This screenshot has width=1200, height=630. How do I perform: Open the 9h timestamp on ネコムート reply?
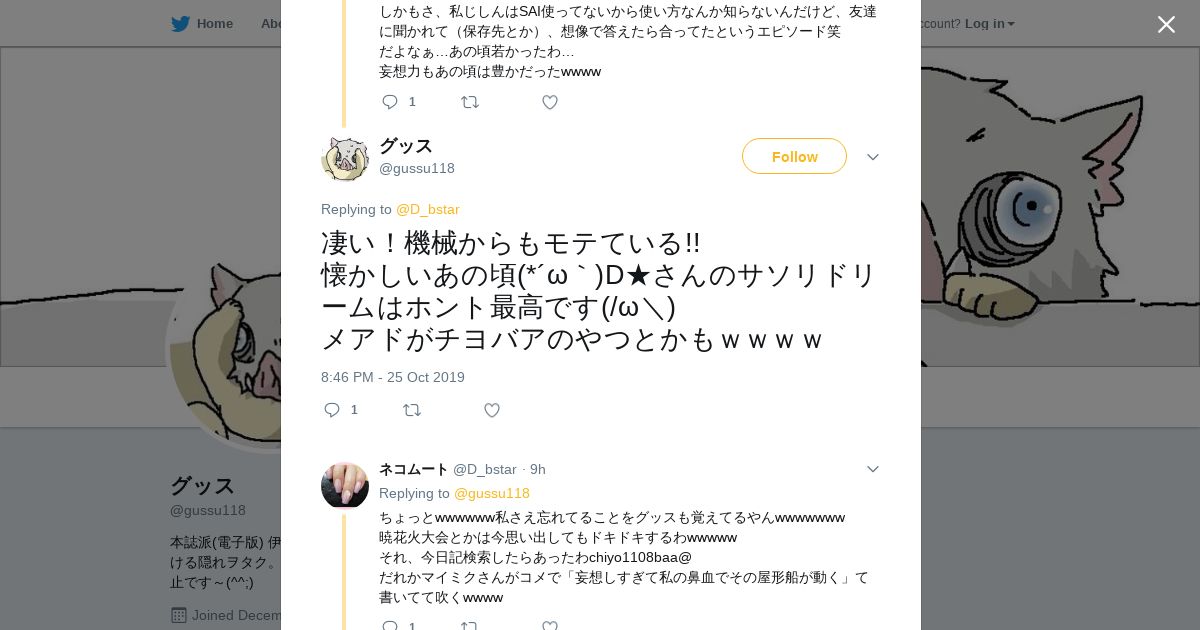point(537,469)
